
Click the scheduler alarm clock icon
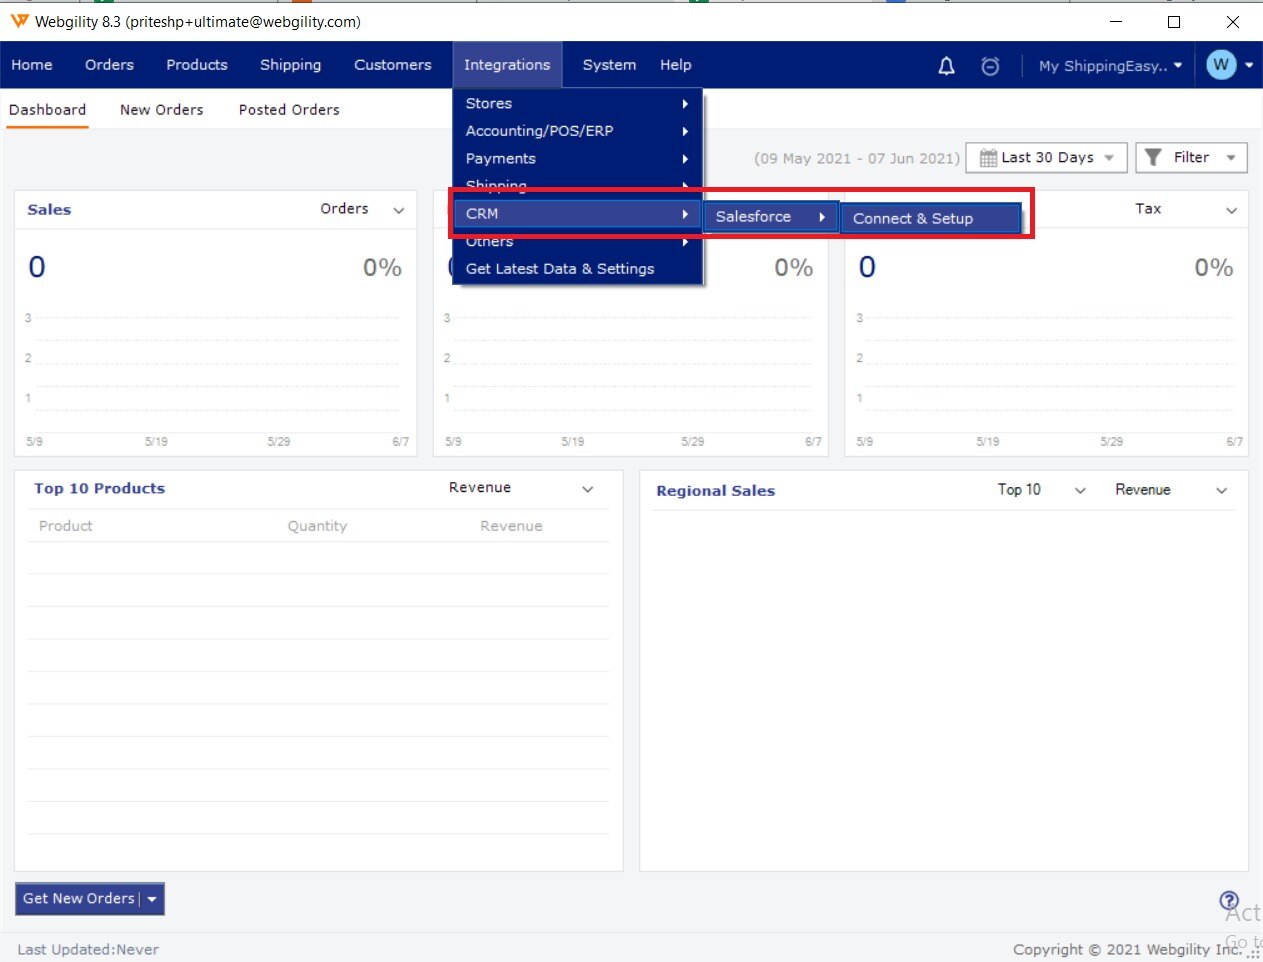(x=990, y=66)
